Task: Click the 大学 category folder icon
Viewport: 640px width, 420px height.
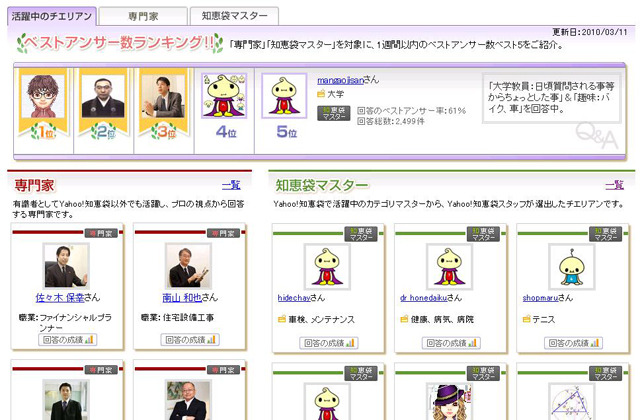Action: [x=321, y=94]
